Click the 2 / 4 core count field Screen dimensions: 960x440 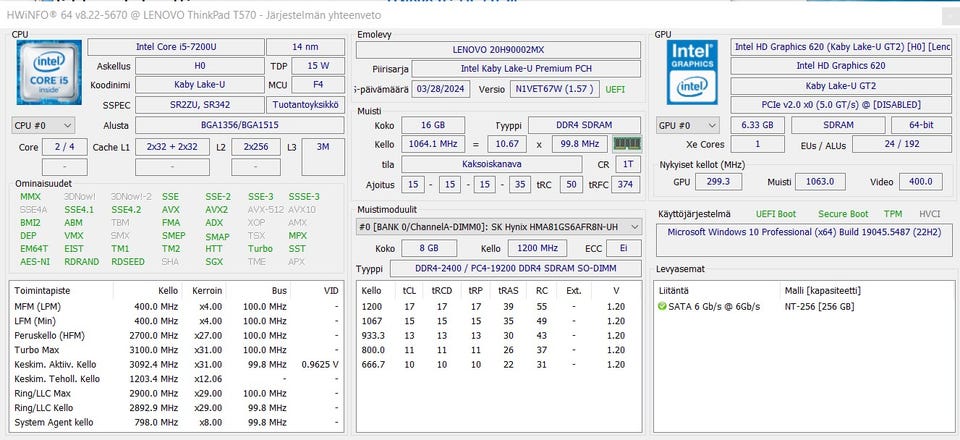64,147
